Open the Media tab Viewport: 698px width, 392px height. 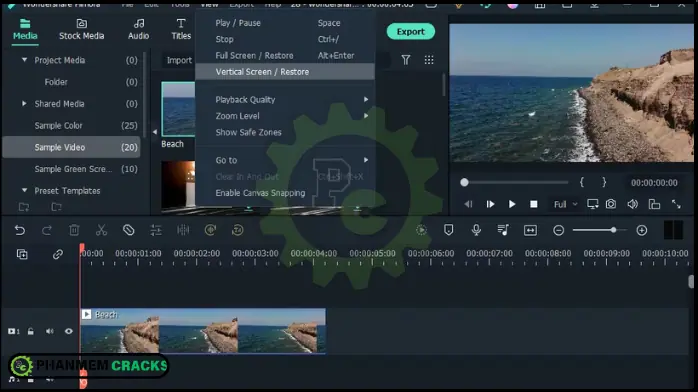pos(25,29)
